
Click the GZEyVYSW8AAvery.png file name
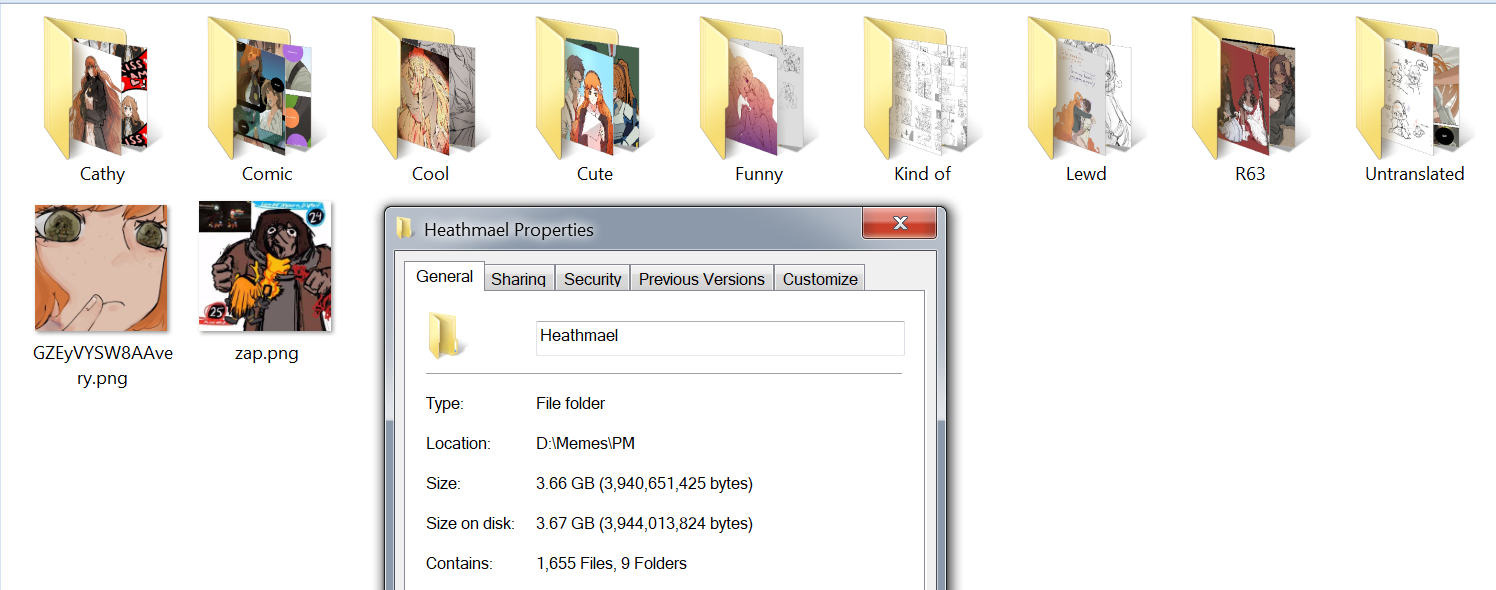pos(103,366)
